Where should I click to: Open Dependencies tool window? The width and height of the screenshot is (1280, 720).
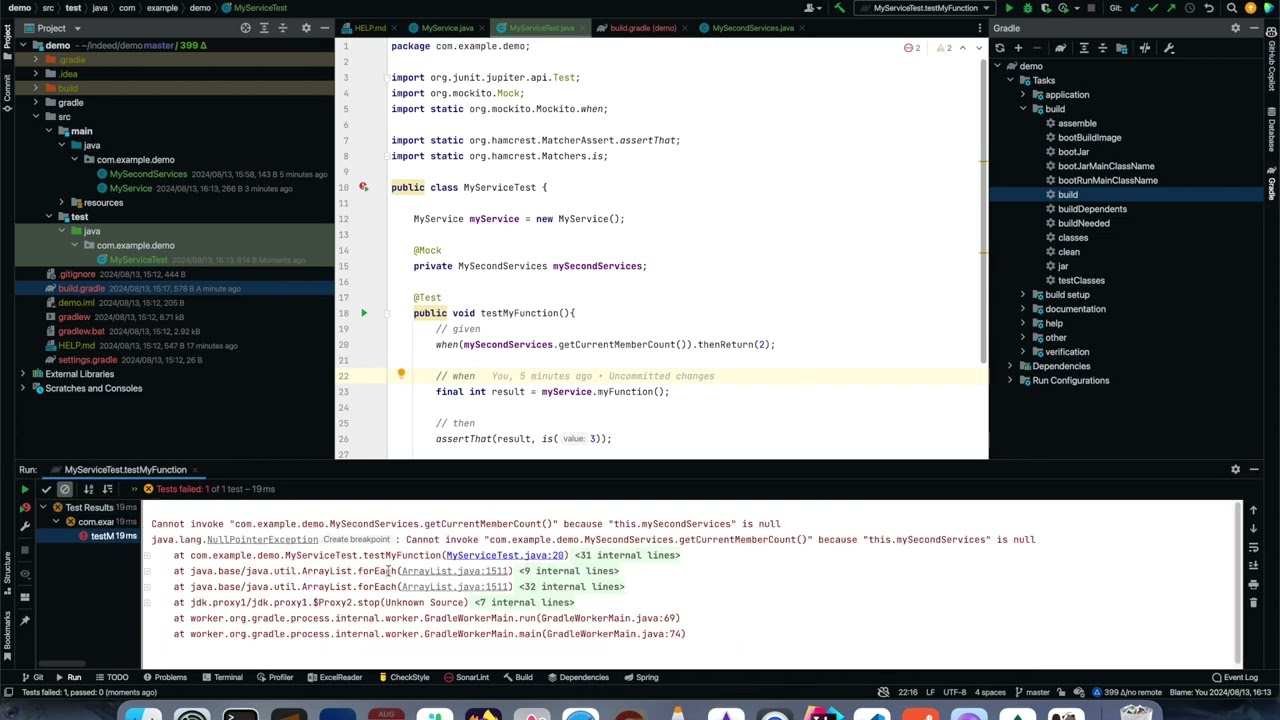578,677
